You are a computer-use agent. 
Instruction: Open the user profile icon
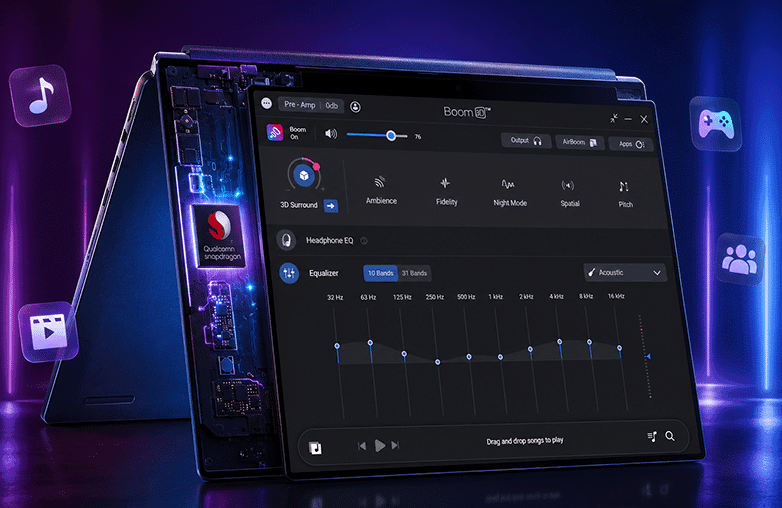(x=355, y=107)
